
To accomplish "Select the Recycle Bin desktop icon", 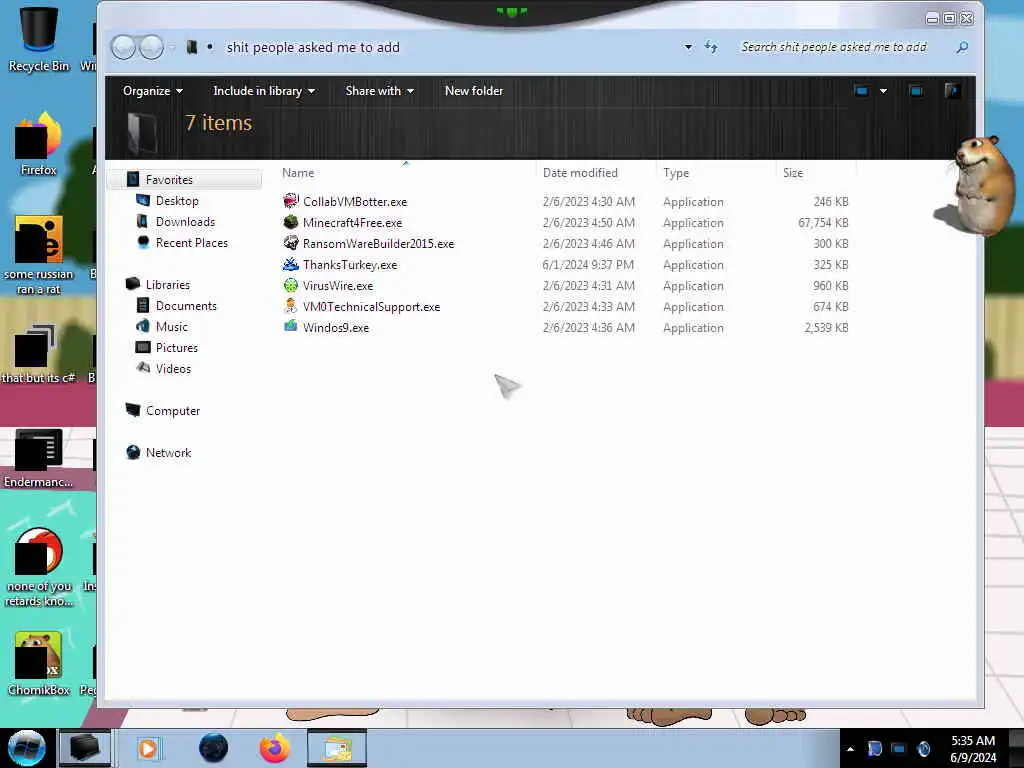I will pos(39,40).
